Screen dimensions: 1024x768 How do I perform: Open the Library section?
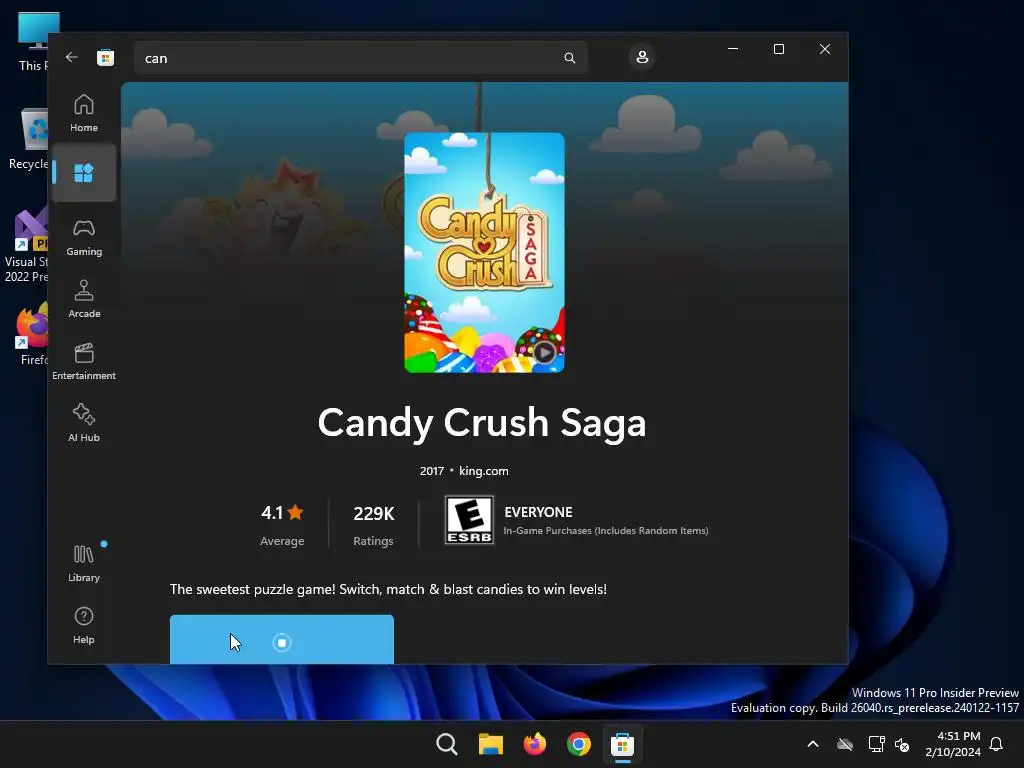[84, 563]
